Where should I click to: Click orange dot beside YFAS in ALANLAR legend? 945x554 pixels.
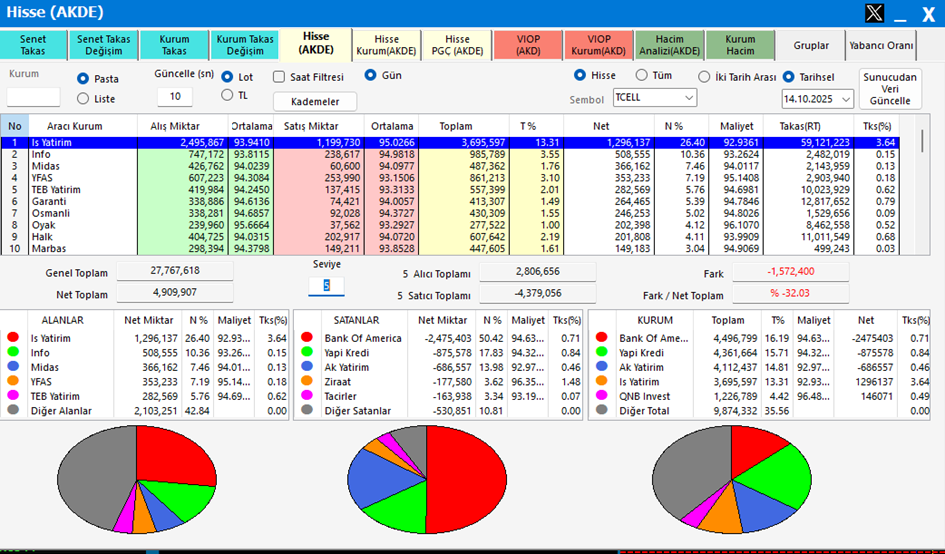[13, 380]
